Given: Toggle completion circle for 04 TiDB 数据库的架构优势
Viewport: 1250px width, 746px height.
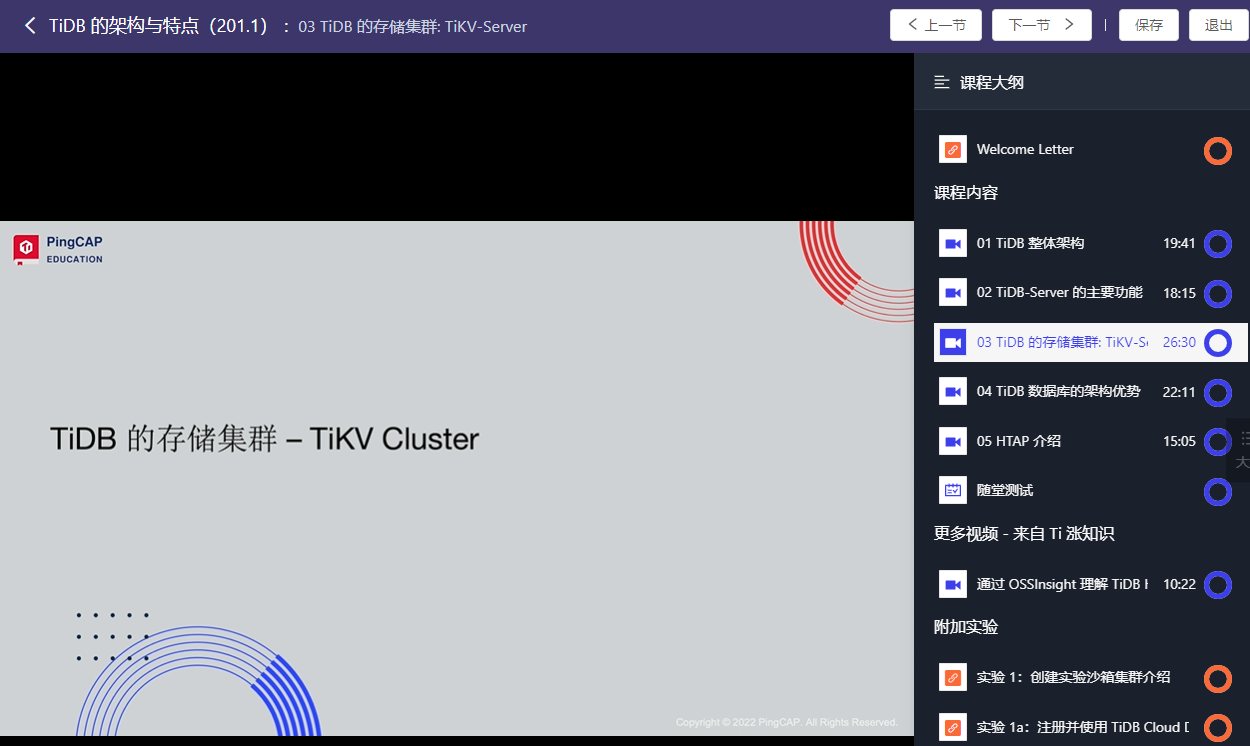Looking at the screenshot, I should pos(1217,393).
